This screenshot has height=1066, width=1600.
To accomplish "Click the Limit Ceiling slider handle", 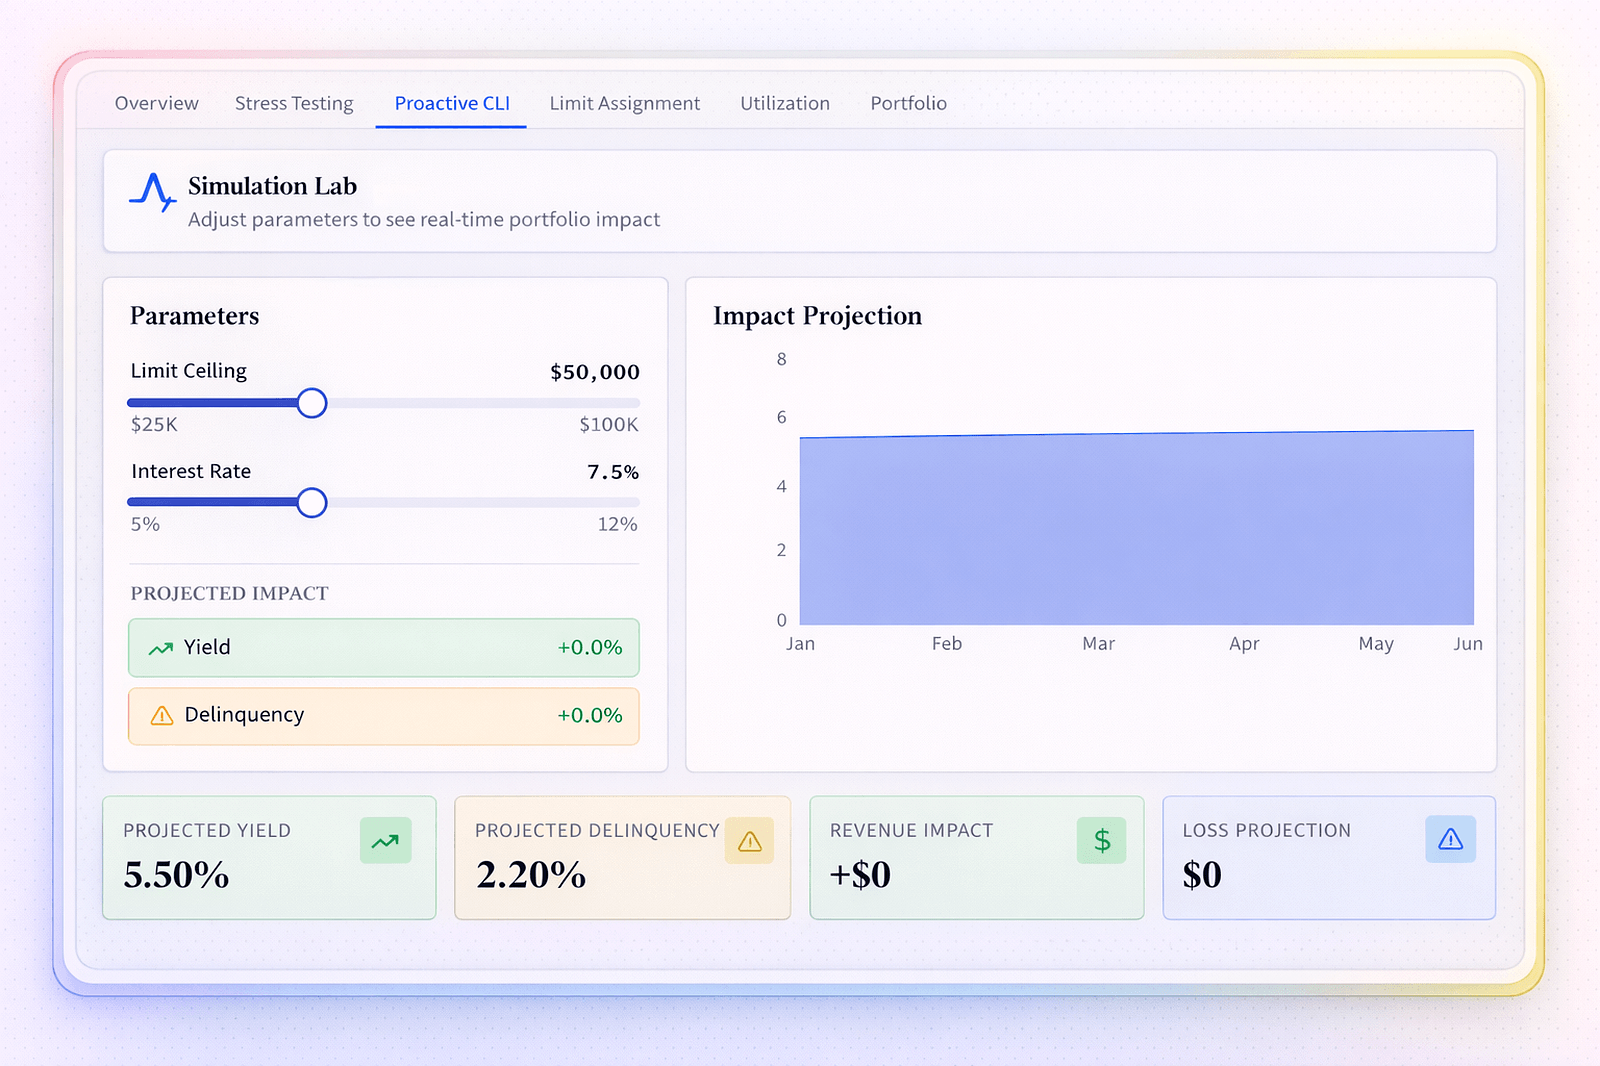I will (311, 403).
